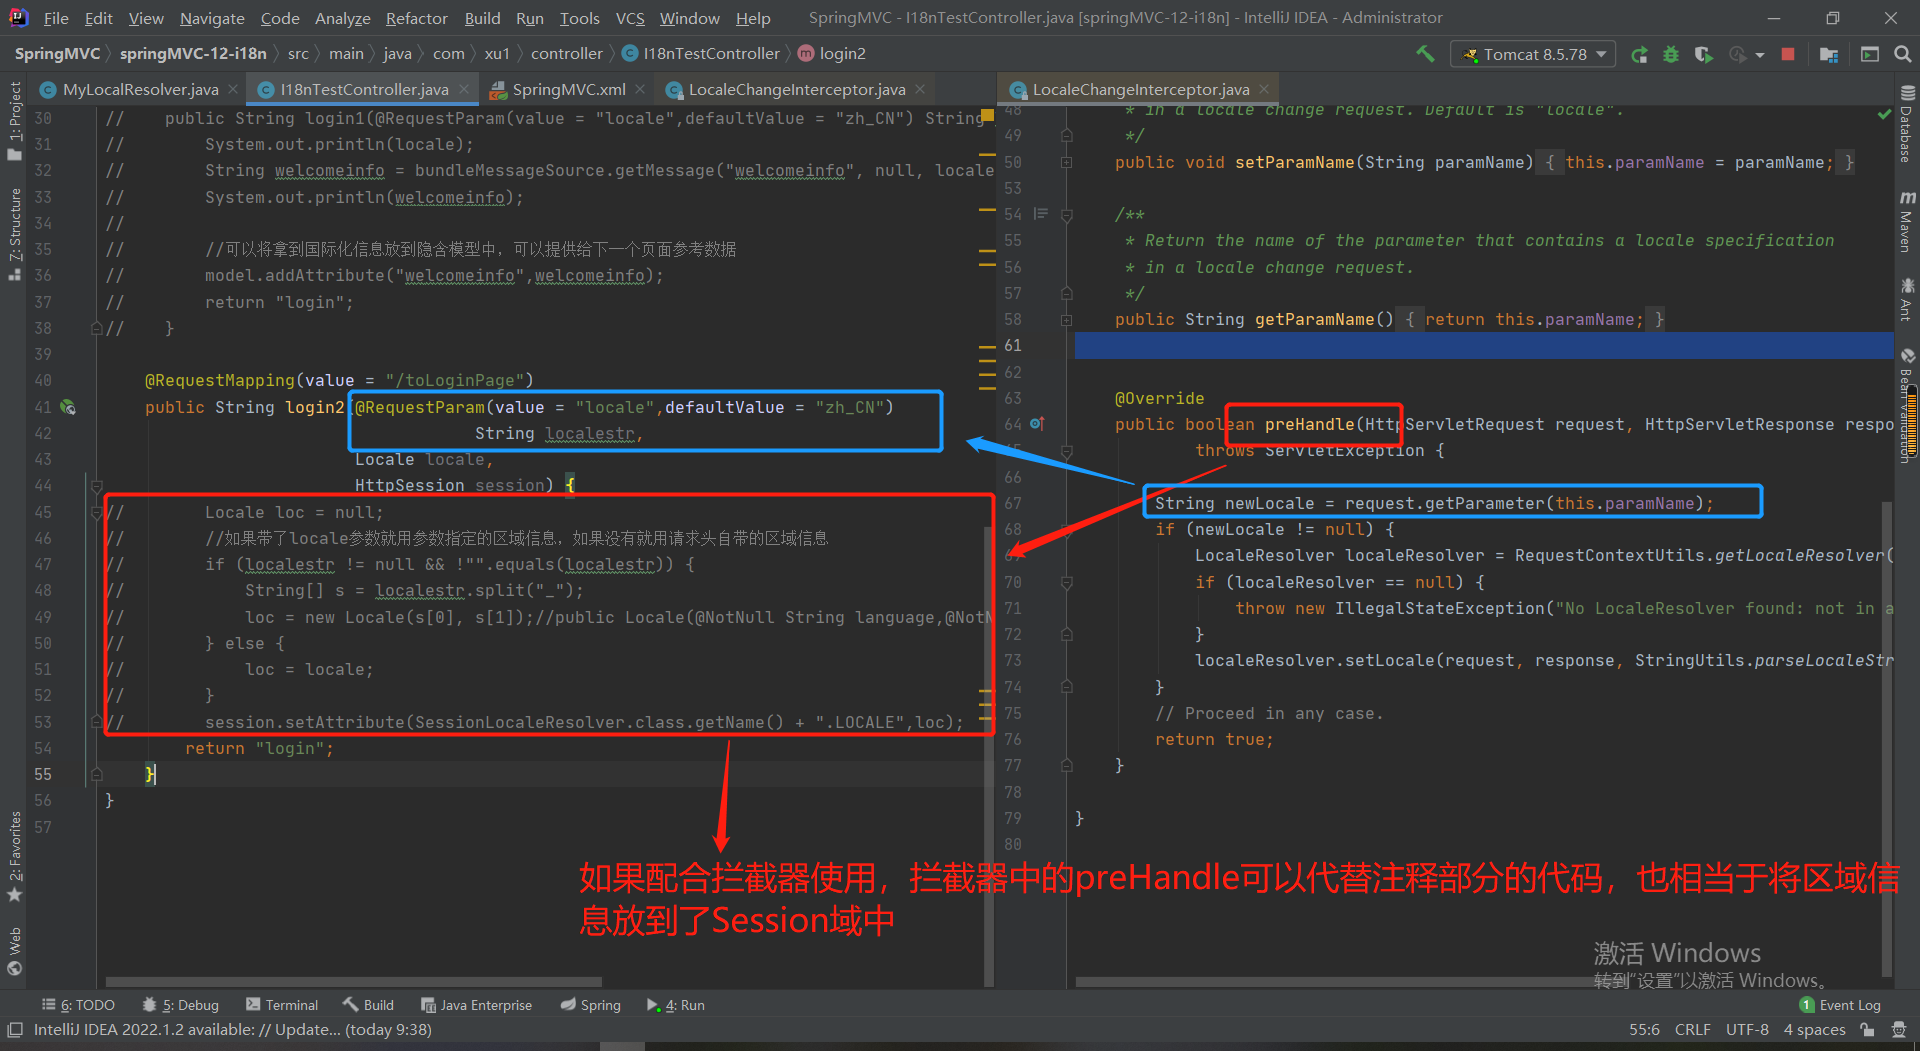
Task: Open the Project tool window
Action: pyautogui.click(x=14, y=121)
